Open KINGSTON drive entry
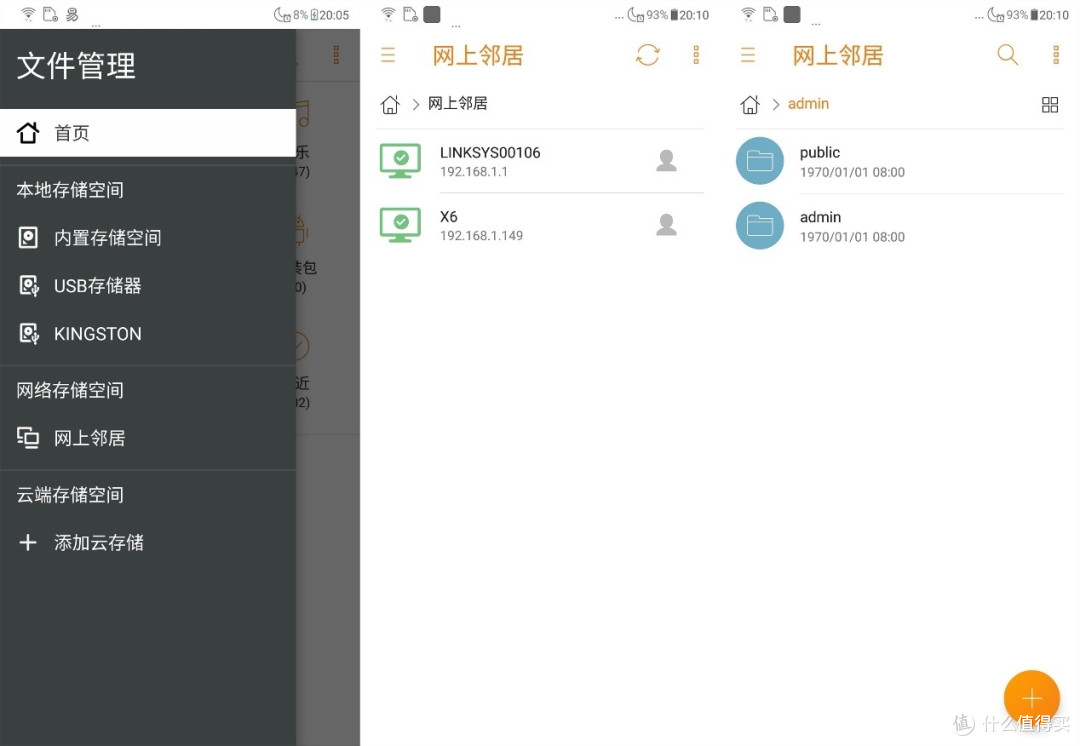This screenshot has height=746, width=1080. pyautogui.click(x=148, y=334)
